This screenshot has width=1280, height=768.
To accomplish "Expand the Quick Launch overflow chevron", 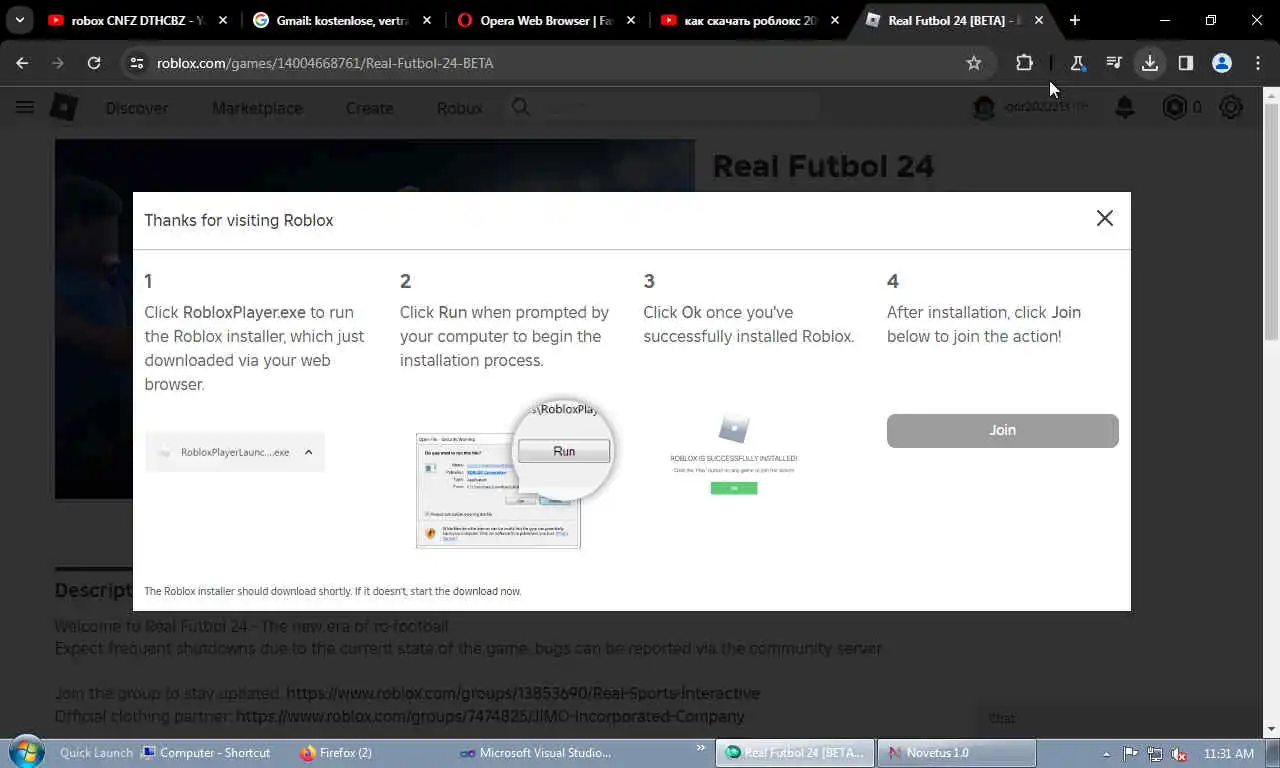I will coord(701,748).
